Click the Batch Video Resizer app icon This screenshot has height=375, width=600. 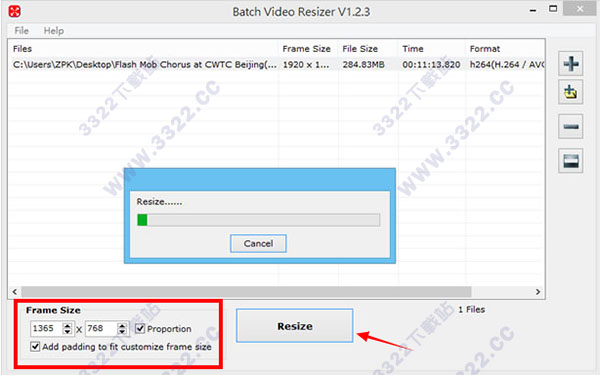click(15, 11)
